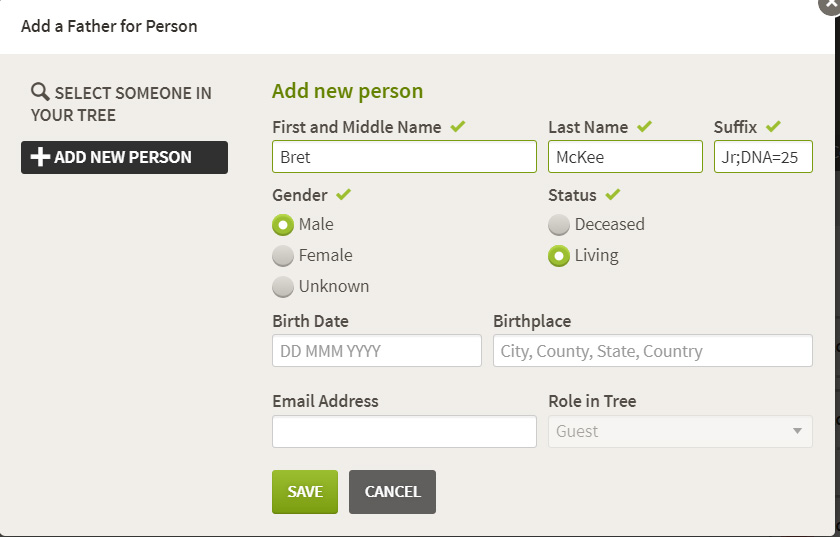Click the green checkmark beside First and Middle Name

458,126
